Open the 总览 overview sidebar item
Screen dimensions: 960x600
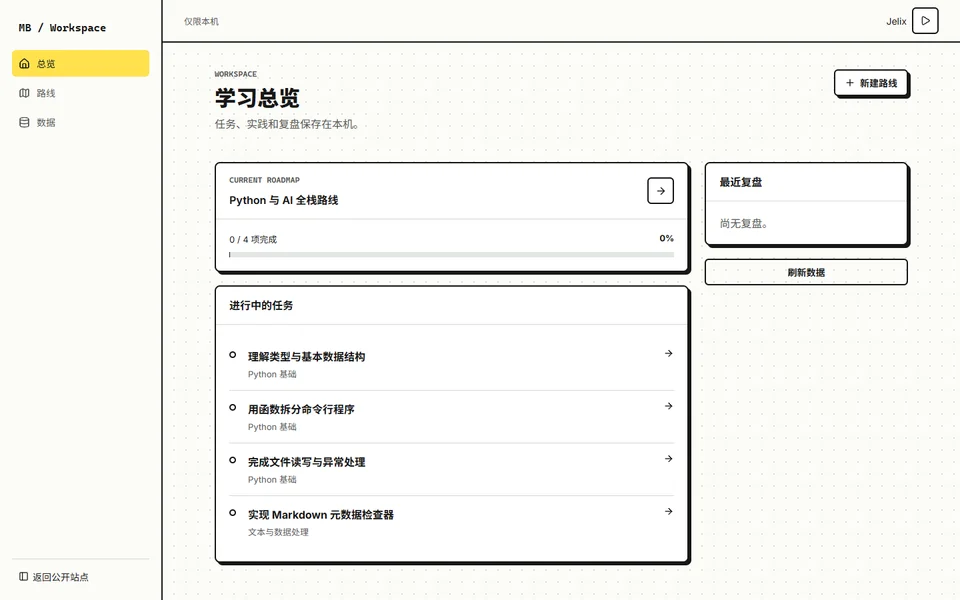coord(80,64)
